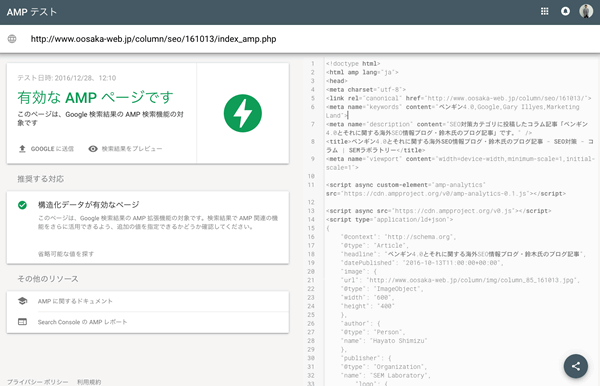Click the eye icon for search preview
This screenshot has width=600, height=386.
93,149
